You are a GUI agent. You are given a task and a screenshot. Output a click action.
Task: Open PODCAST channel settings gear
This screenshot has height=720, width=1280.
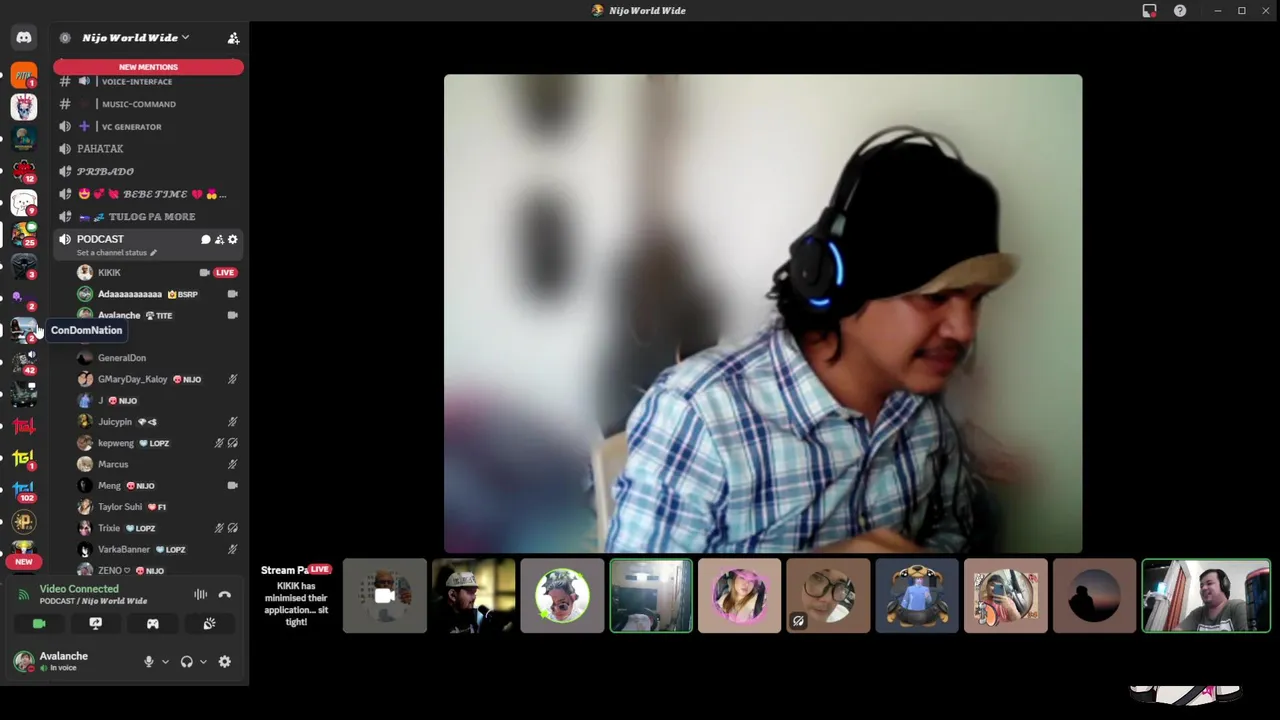click(x=233, y=240)
